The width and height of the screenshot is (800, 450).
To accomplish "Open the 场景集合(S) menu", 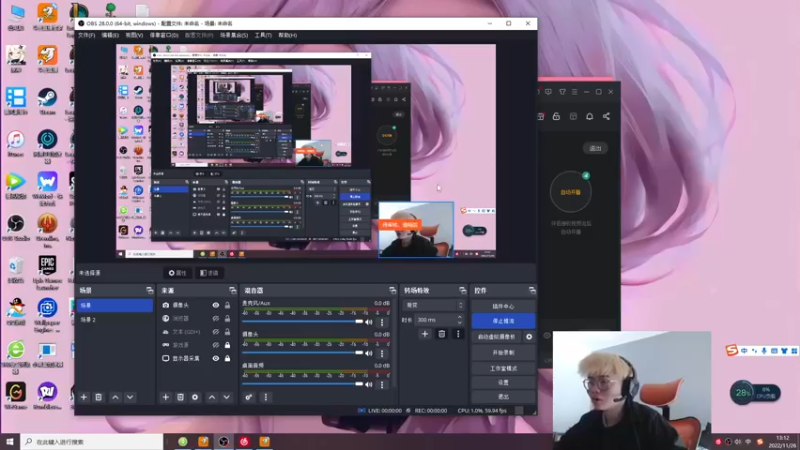I will 234,35.
